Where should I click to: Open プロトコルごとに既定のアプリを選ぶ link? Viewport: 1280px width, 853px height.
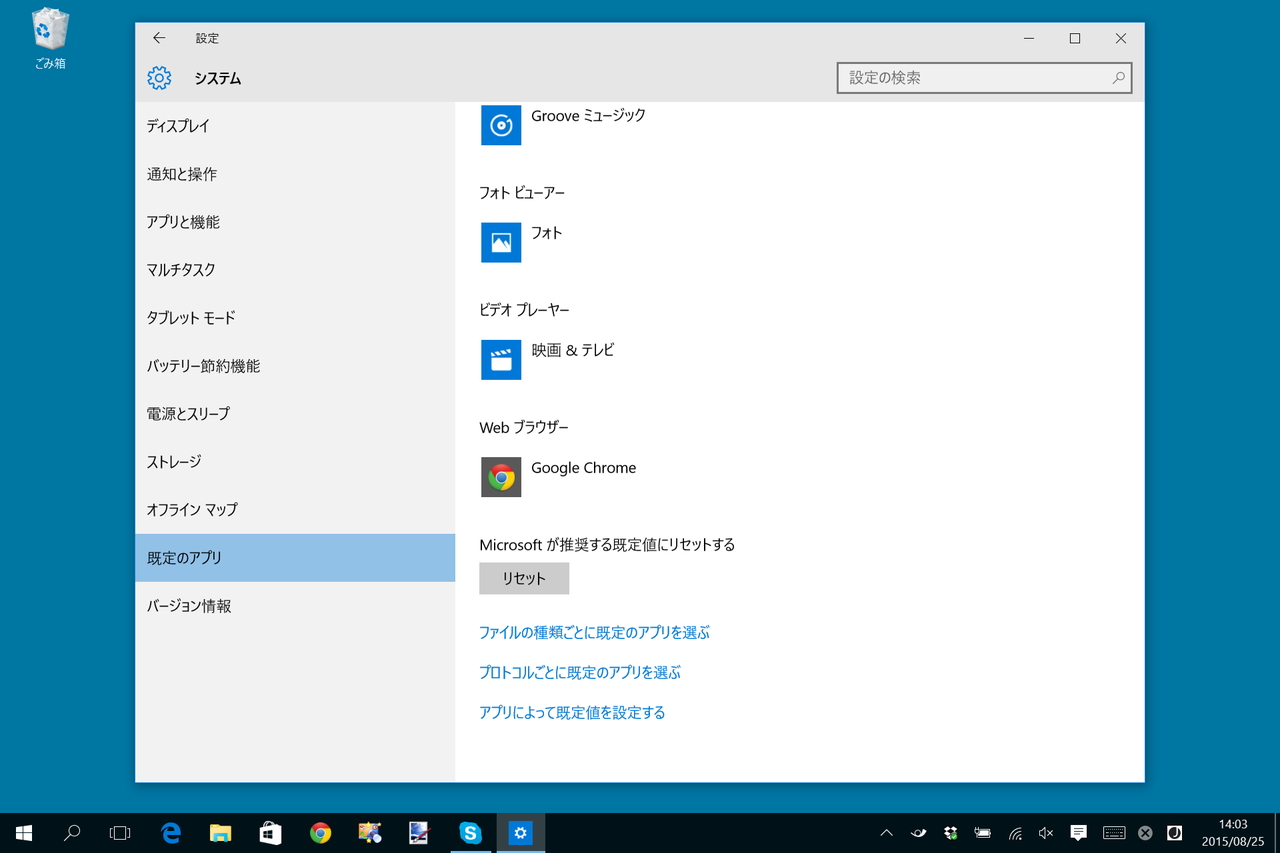tap(580, 672)
